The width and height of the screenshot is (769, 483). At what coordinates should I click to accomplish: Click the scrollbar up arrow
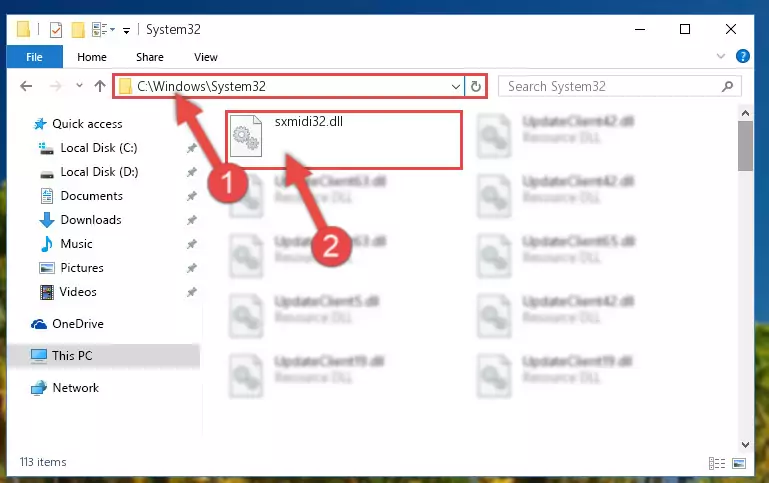(x=745, y=113)
